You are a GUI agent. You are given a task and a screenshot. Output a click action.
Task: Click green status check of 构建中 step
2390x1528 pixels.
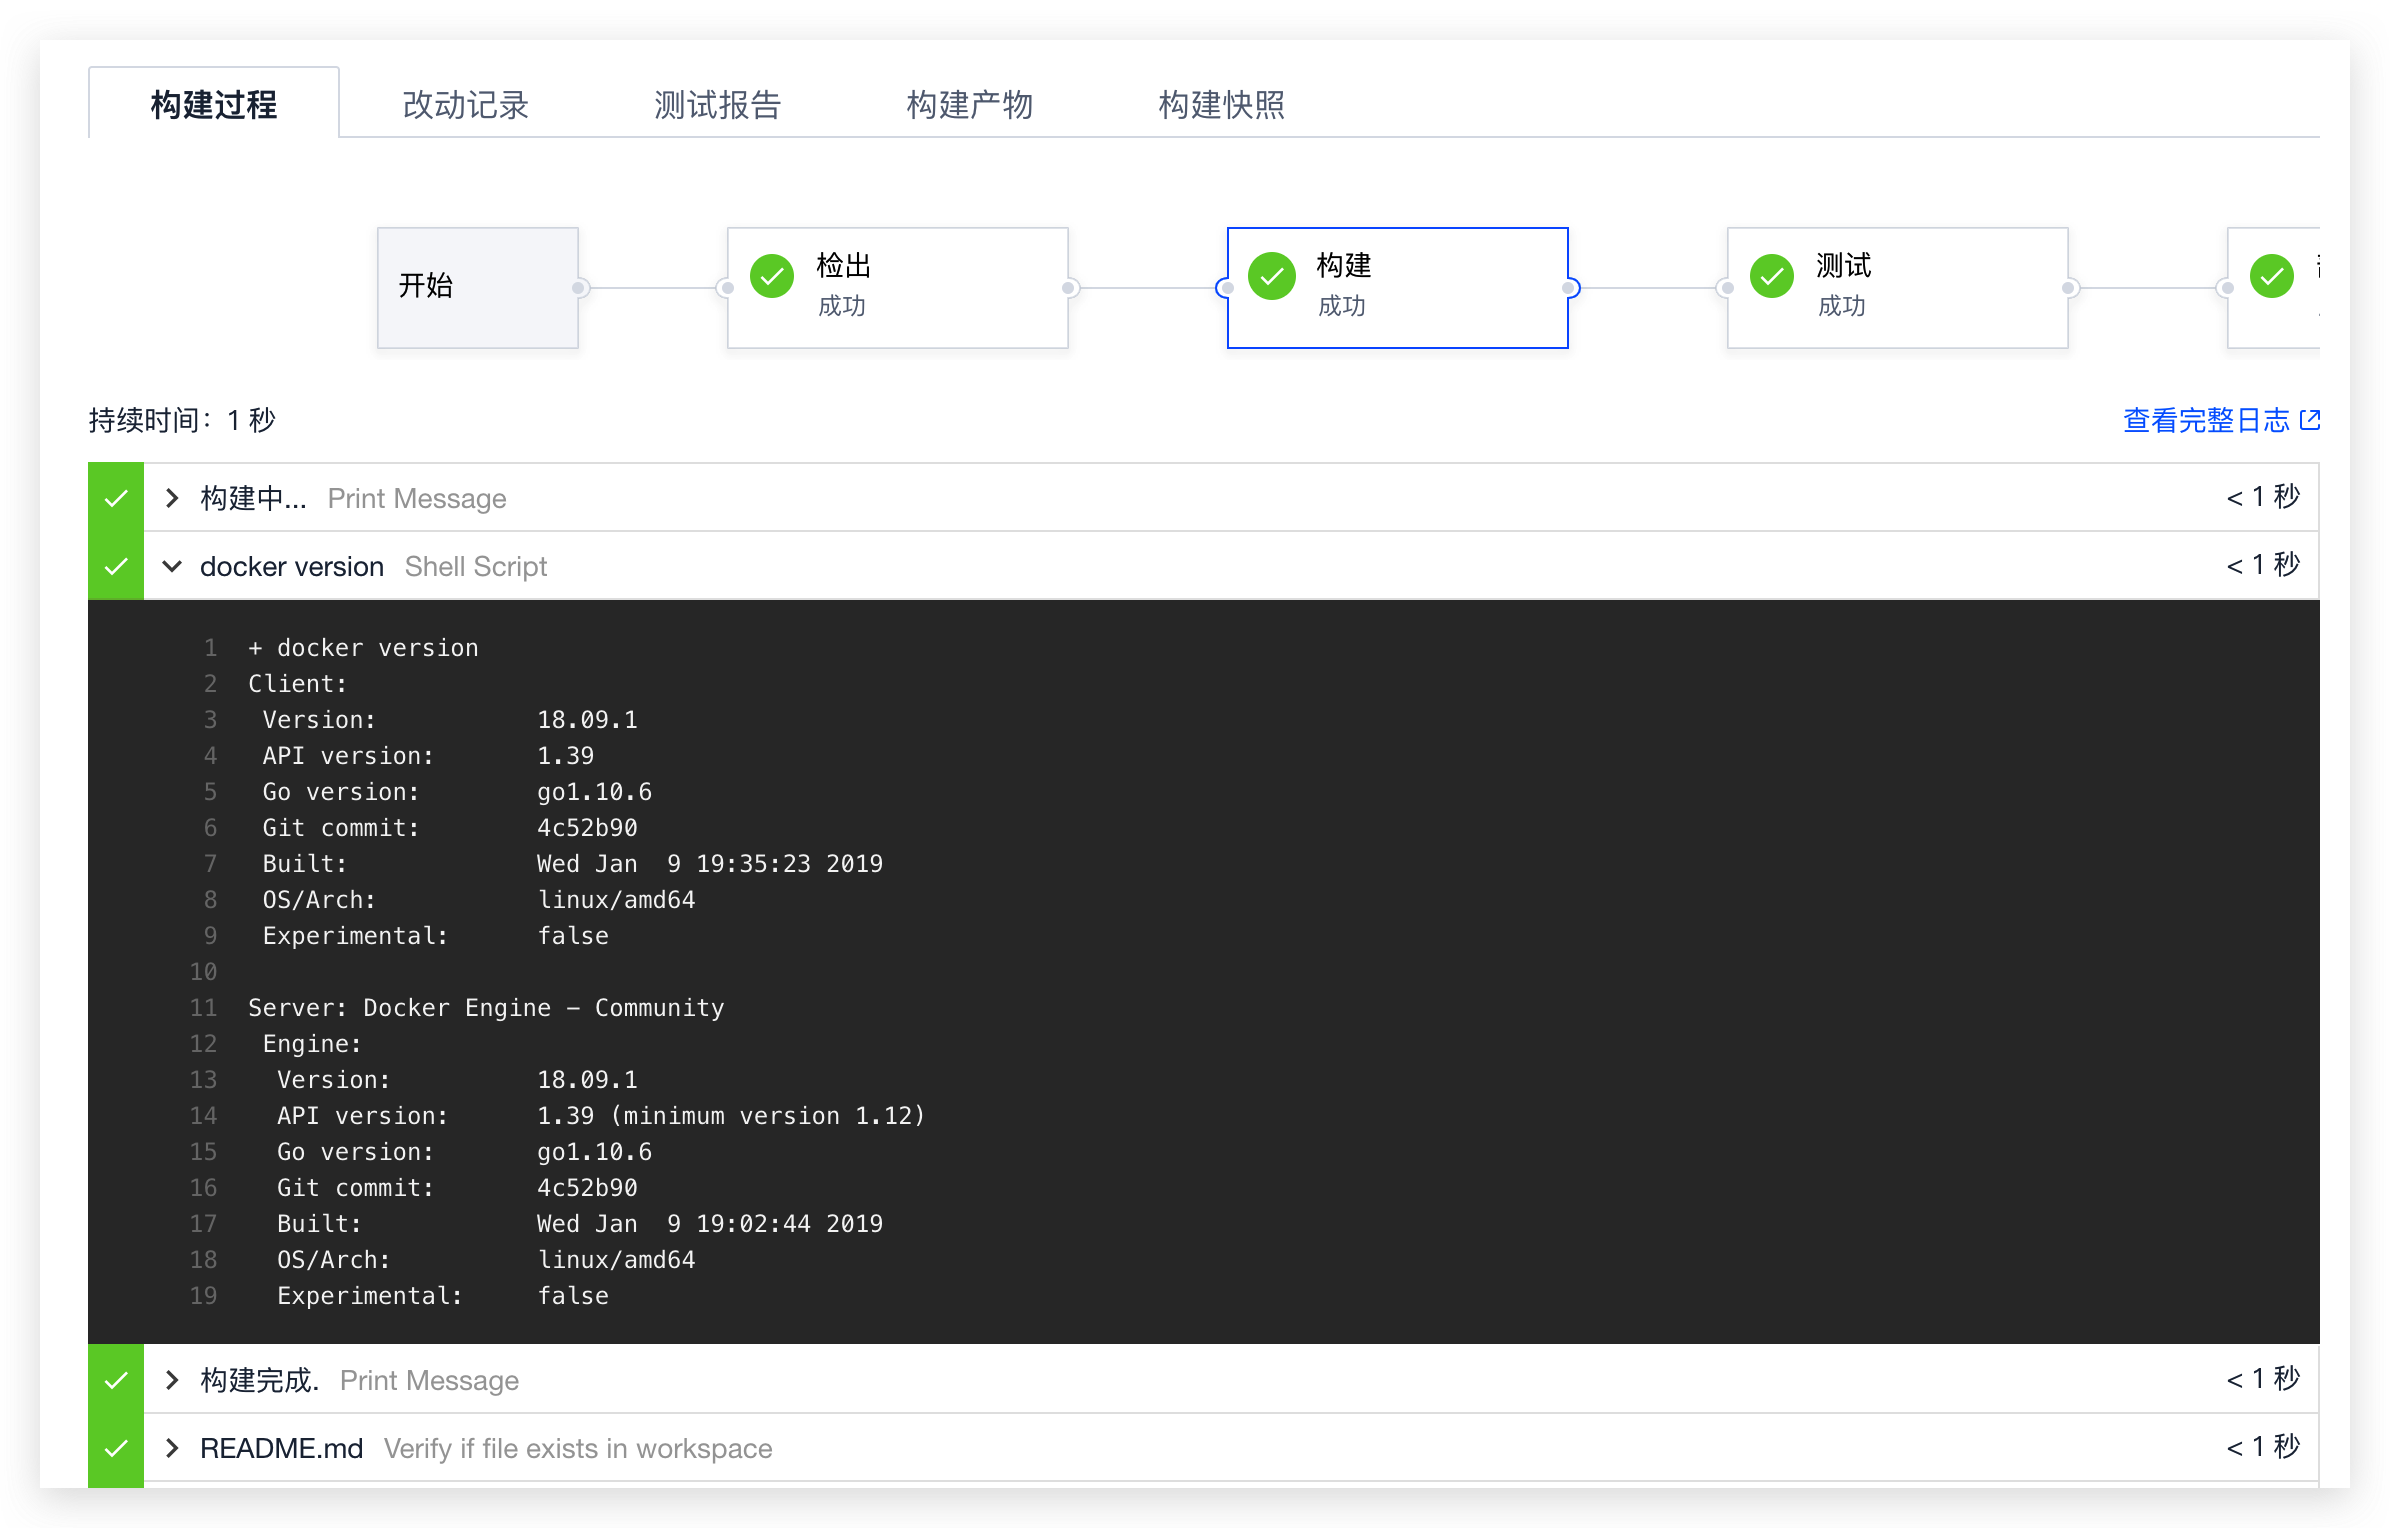[x=116, y=498]
